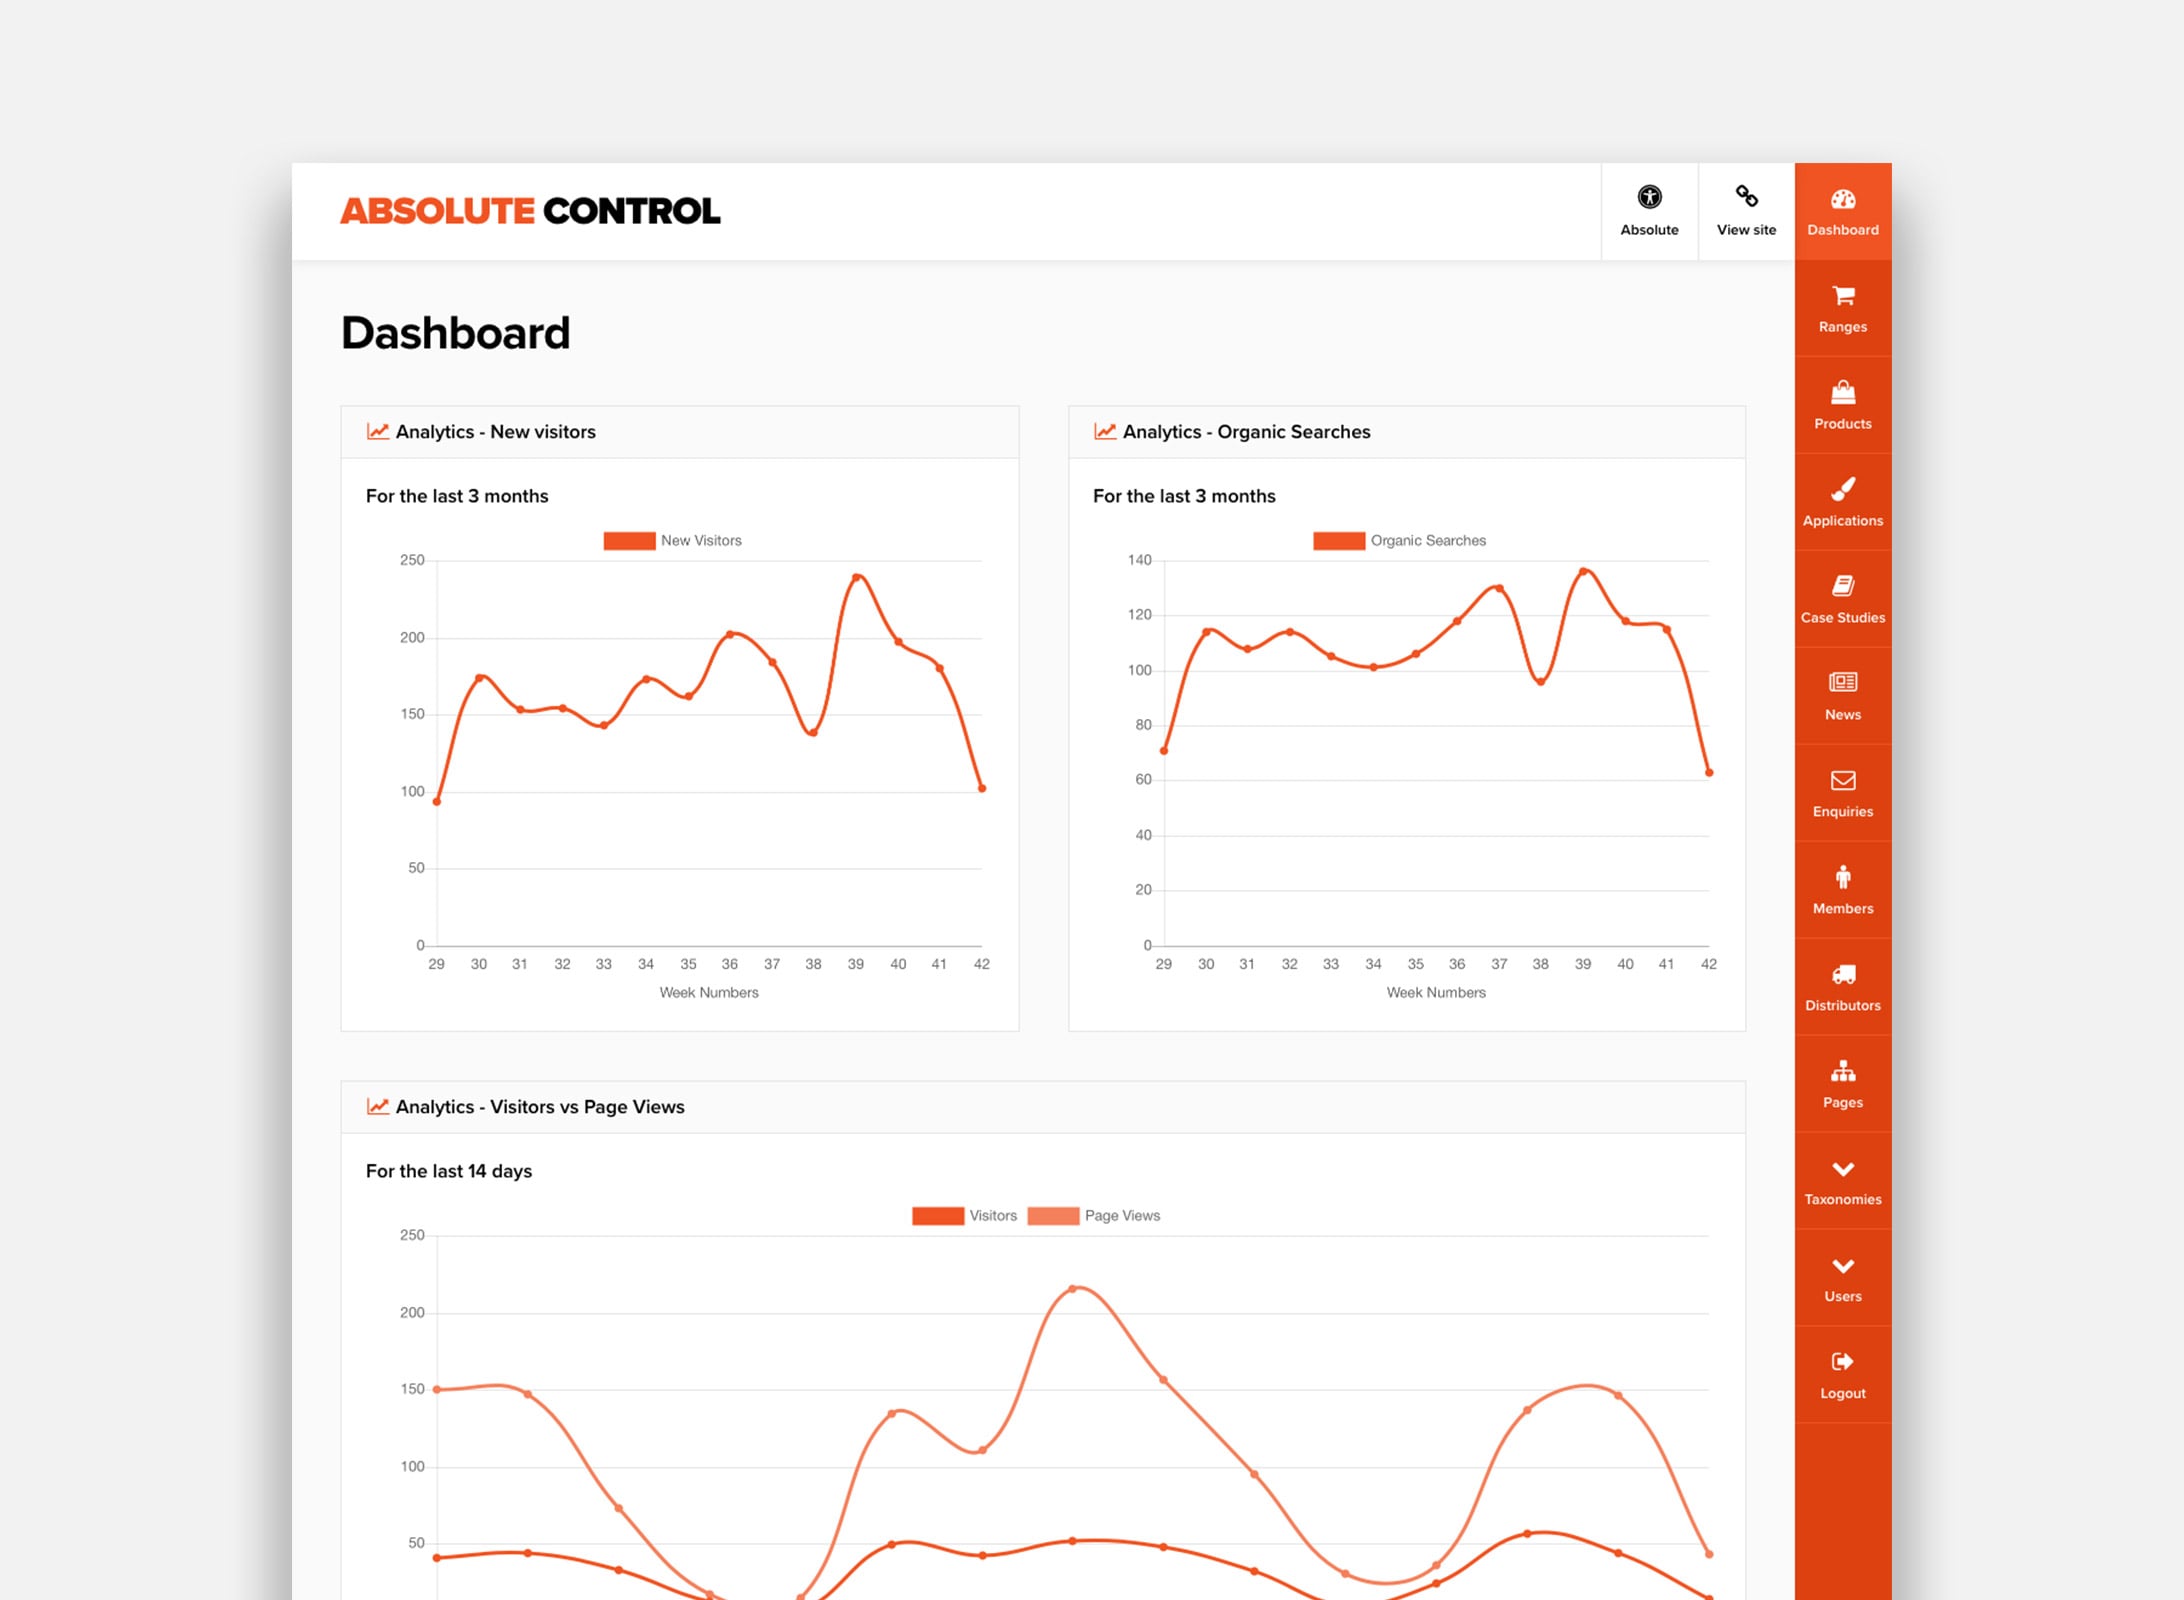Viewport: 2184px width, 1600px height.
Task: Click the Visitors vs Page Views chart icon
Action: tap(377, 1107)
